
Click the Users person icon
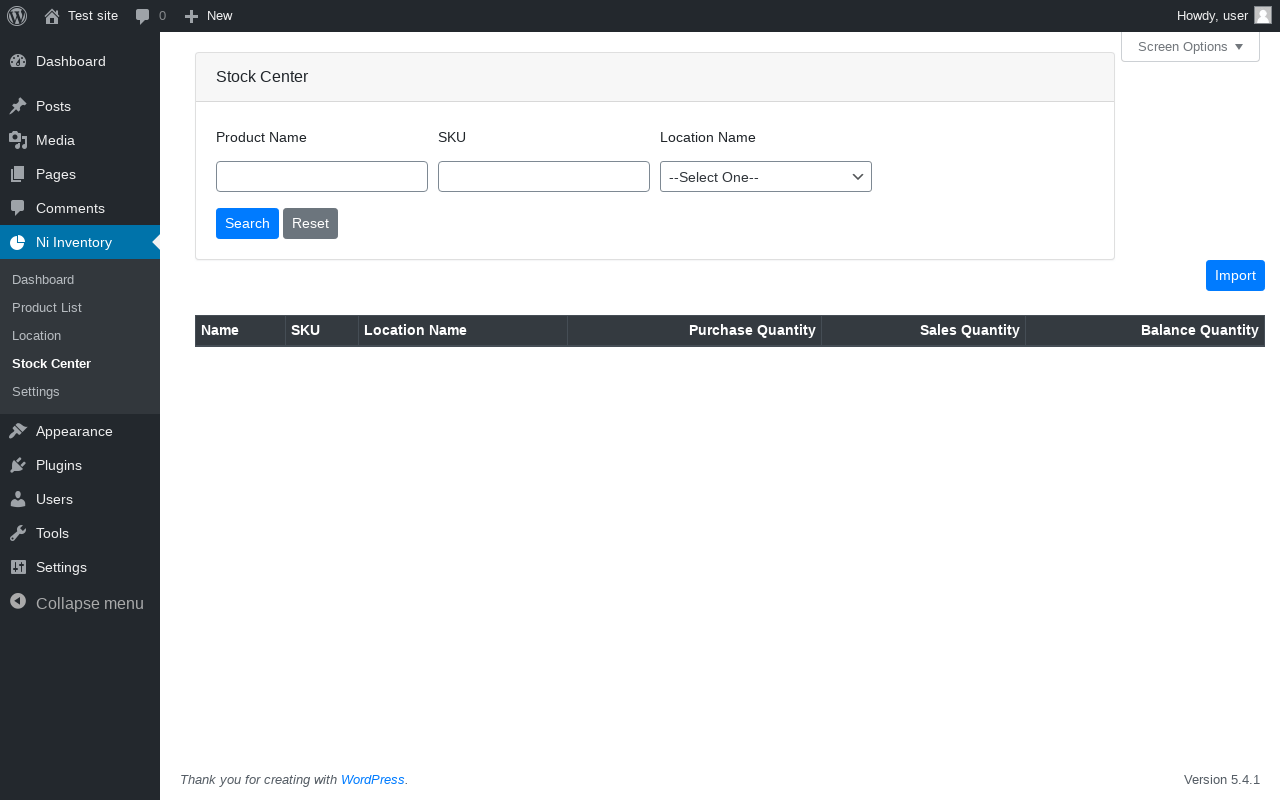pos(18,499)
